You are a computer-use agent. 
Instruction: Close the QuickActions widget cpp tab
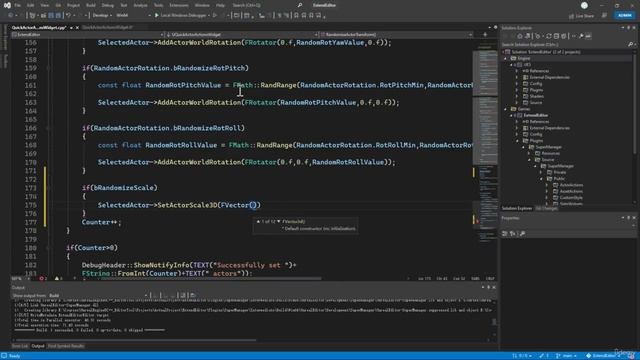78,28
